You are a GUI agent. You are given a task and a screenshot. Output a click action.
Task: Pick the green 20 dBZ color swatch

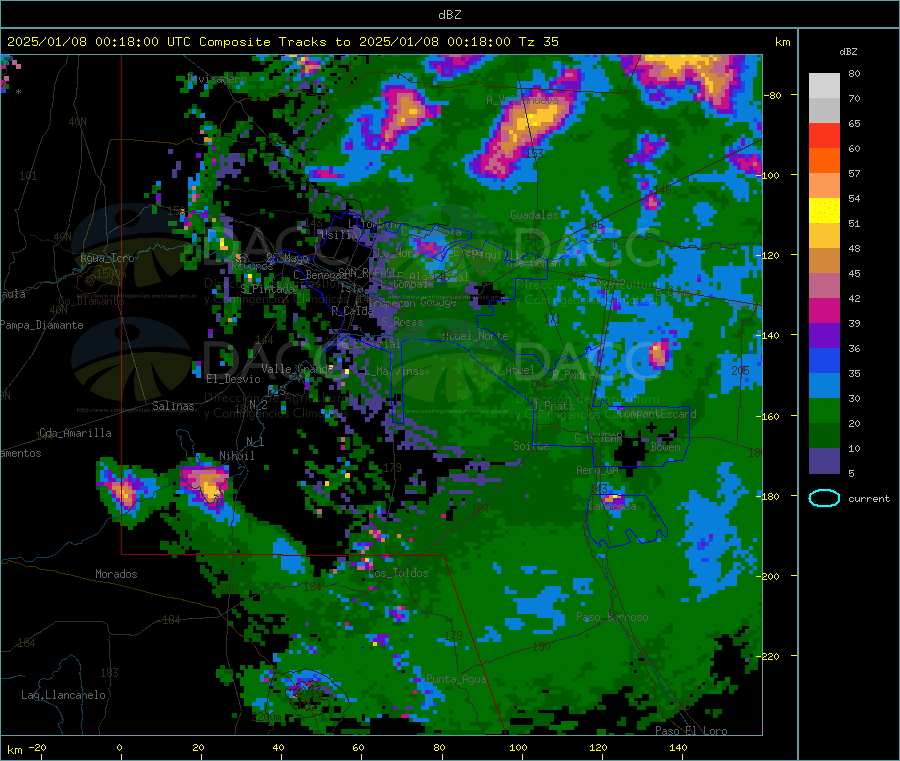click(824, 410)
